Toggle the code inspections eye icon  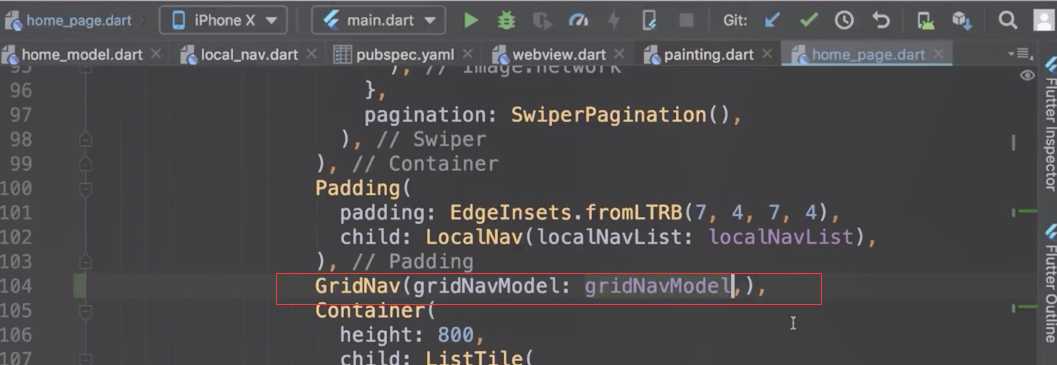tap(1027, 76)
